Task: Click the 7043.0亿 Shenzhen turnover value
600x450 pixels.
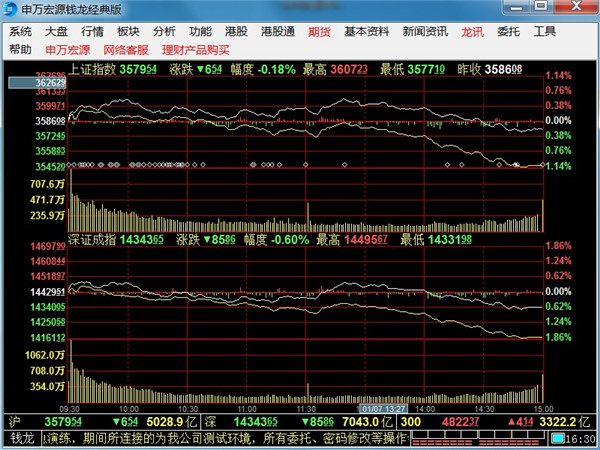Action: click(x=367, y=422)
